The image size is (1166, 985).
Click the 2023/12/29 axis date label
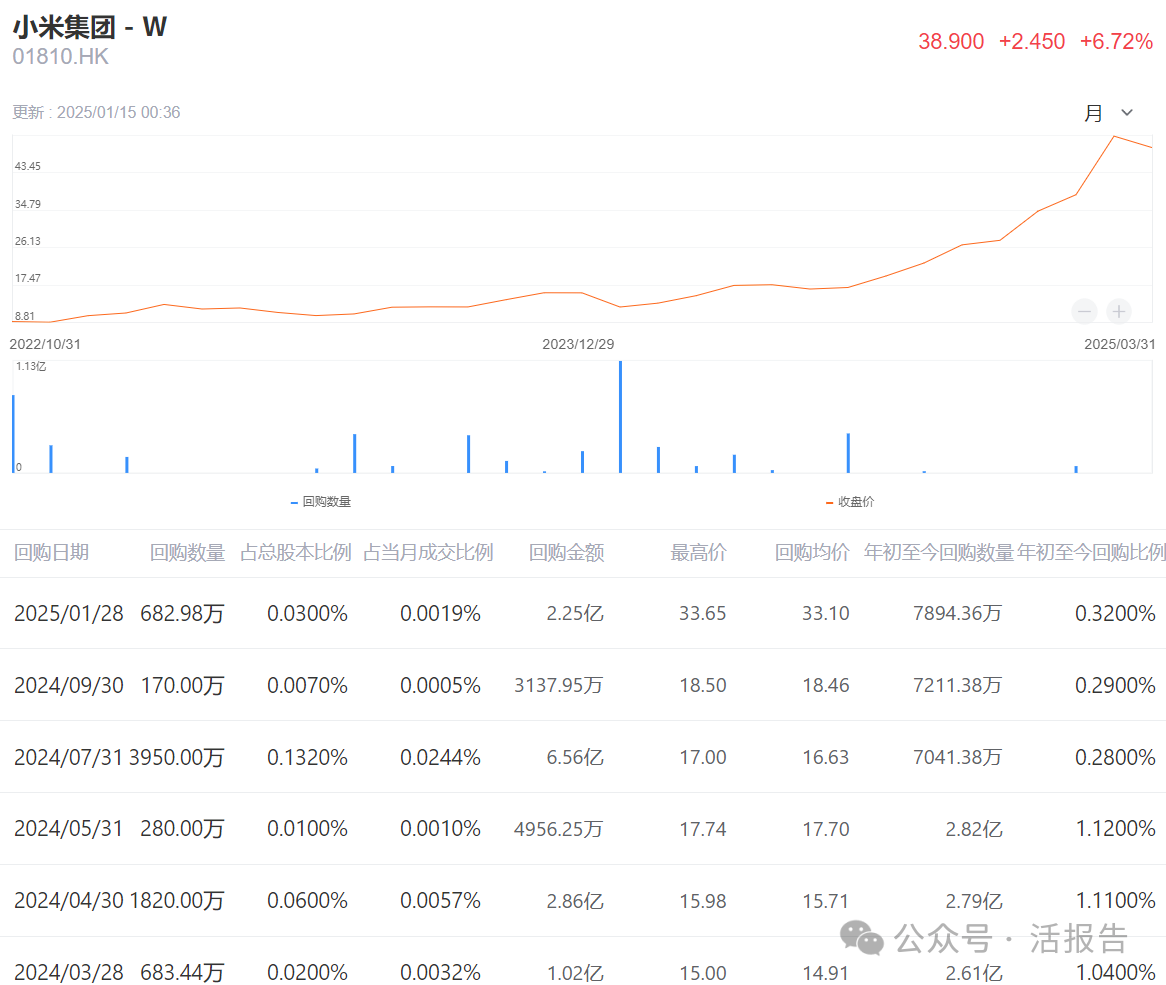[x=580, y=343]
